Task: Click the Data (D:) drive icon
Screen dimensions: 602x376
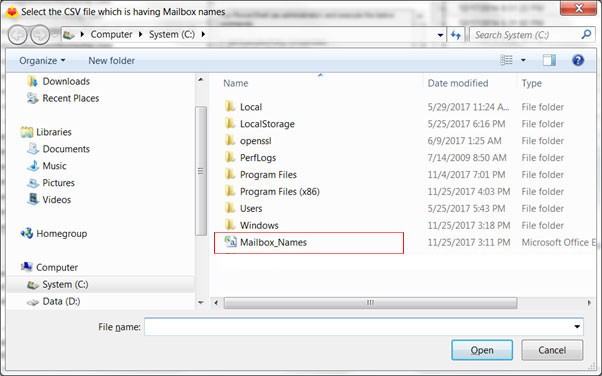Action: (x=33, y=302)
